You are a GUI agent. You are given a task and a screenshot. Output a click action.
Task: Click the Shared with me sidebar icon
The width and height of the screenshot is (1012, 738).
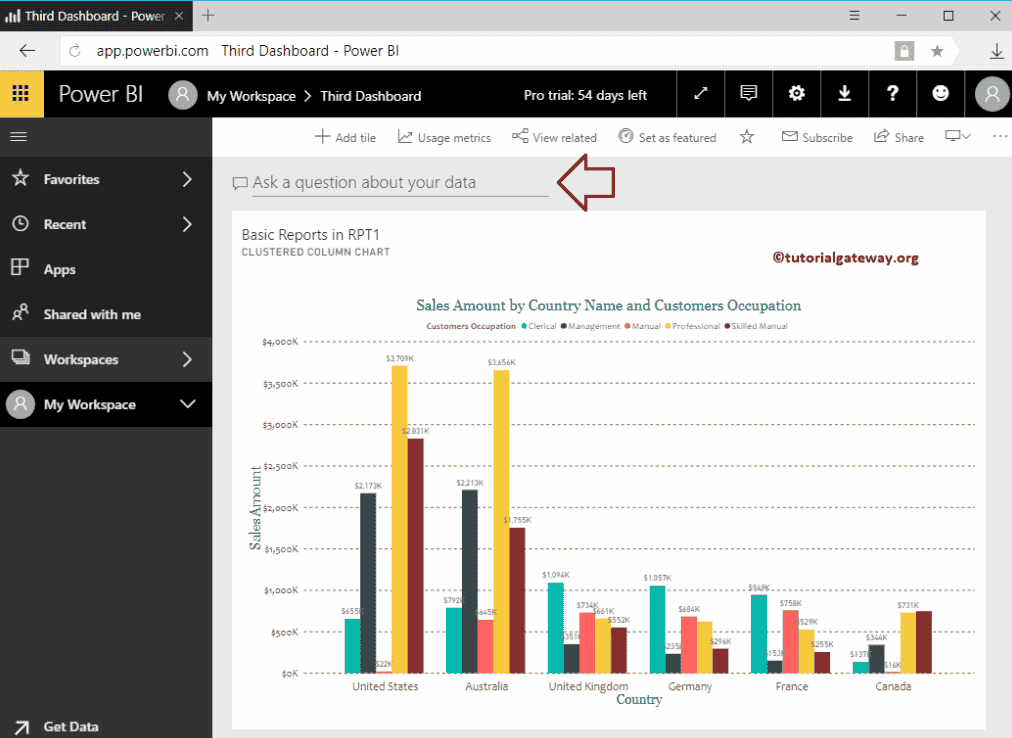pos(20,314)
